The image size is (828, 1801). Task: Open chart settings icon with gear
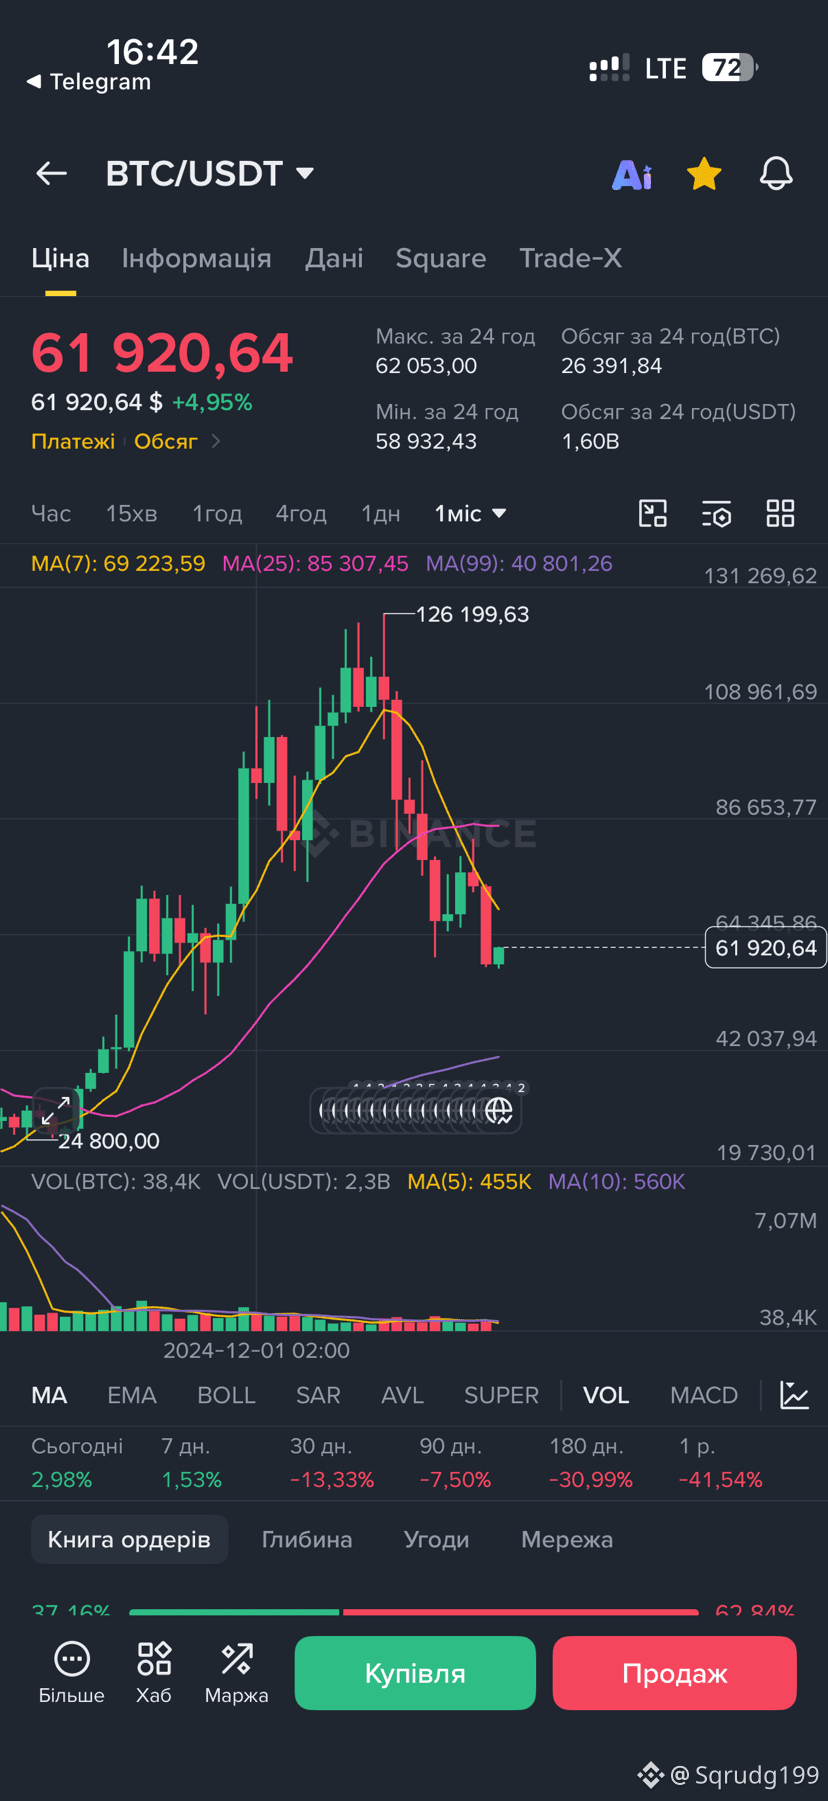tap(716, 514)
